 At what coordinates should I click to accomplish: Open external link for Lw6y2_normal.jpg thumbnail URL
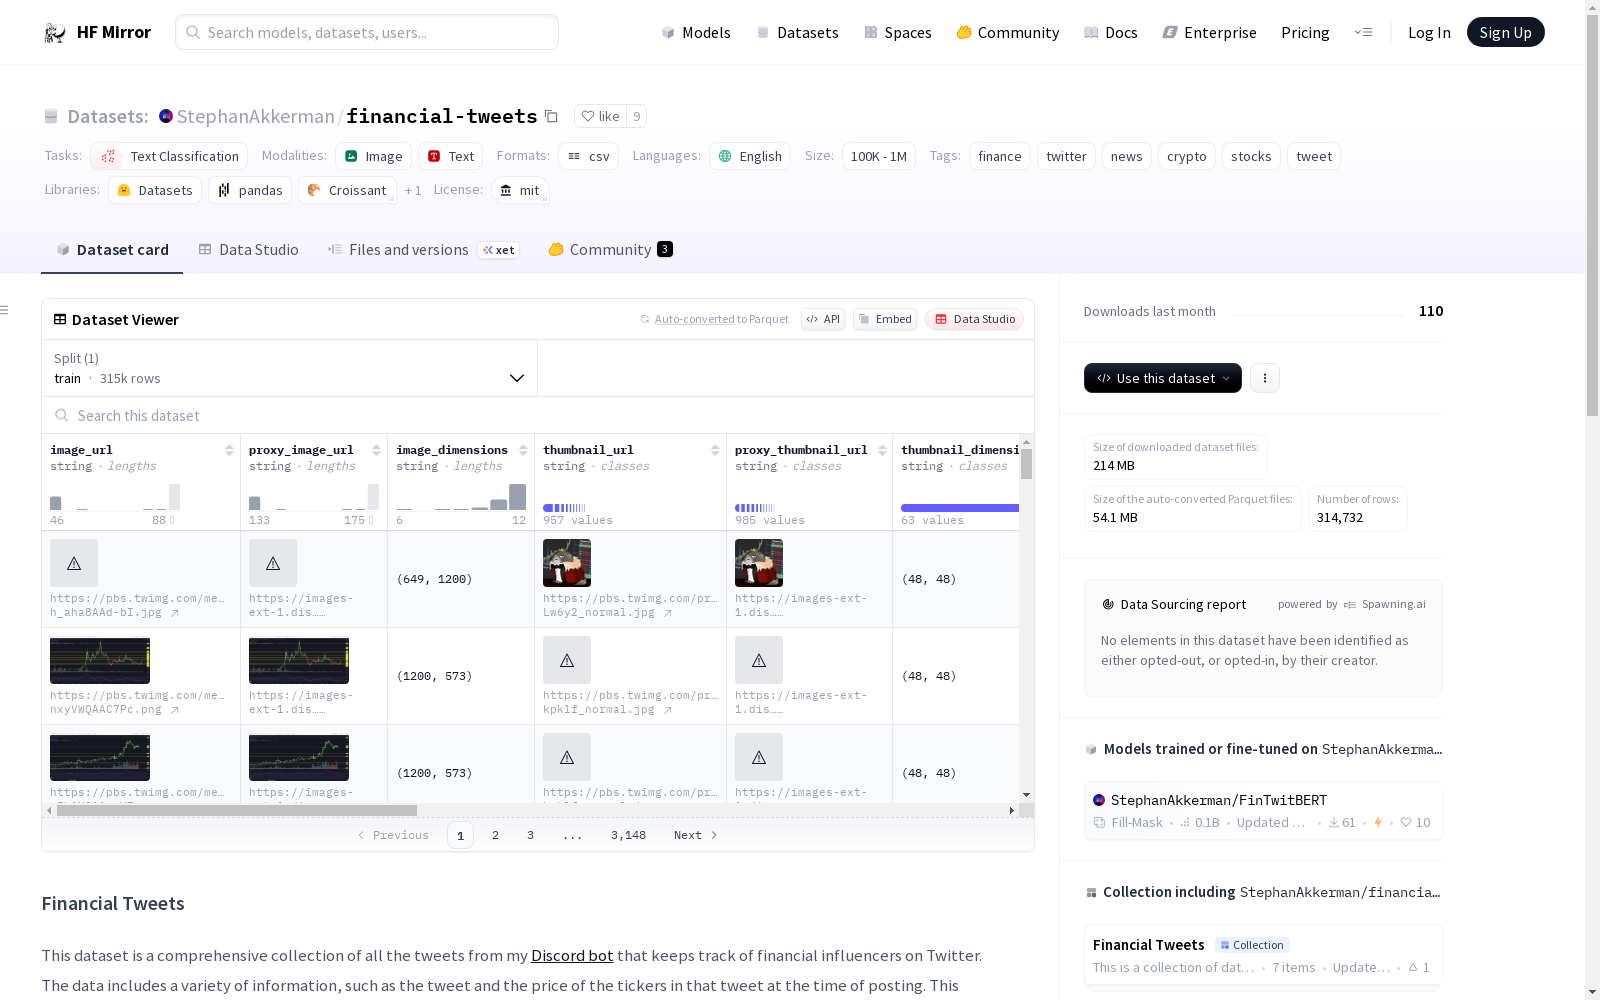[668, 613]
